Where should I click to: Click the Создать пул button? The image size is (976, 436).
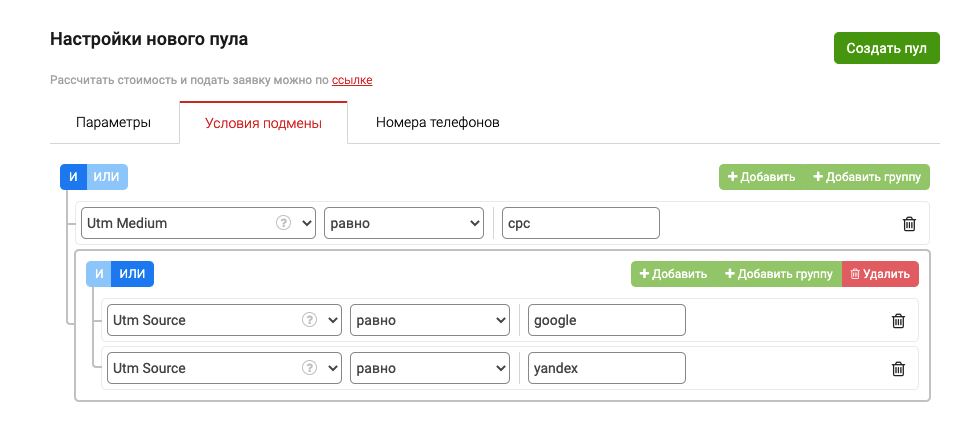click(886, 49)
